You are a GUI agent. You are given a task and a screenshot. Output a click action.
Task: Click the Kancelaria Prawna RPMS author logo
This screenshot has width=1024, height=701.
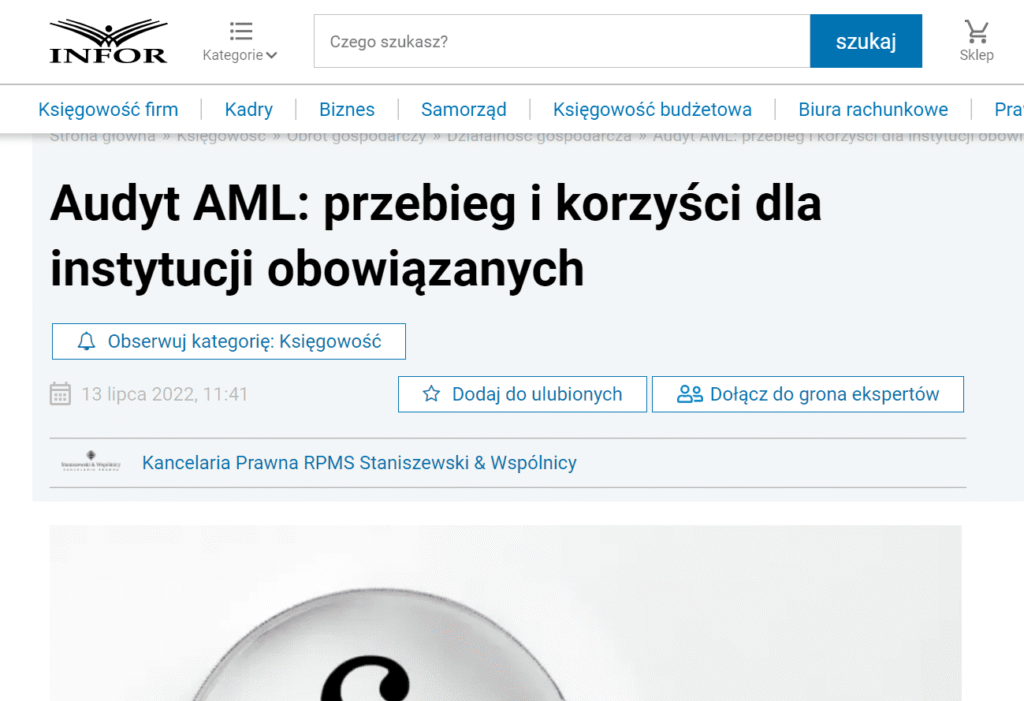tap(90, 463)
